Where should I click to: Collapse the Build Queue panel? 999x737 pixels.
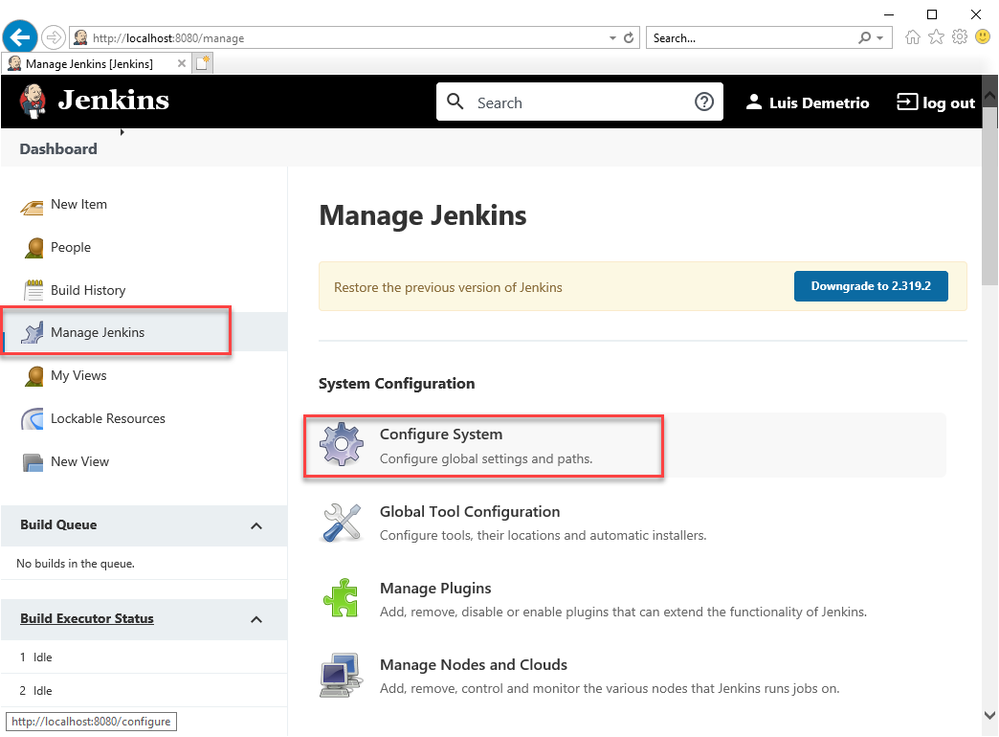pos(256,526)
